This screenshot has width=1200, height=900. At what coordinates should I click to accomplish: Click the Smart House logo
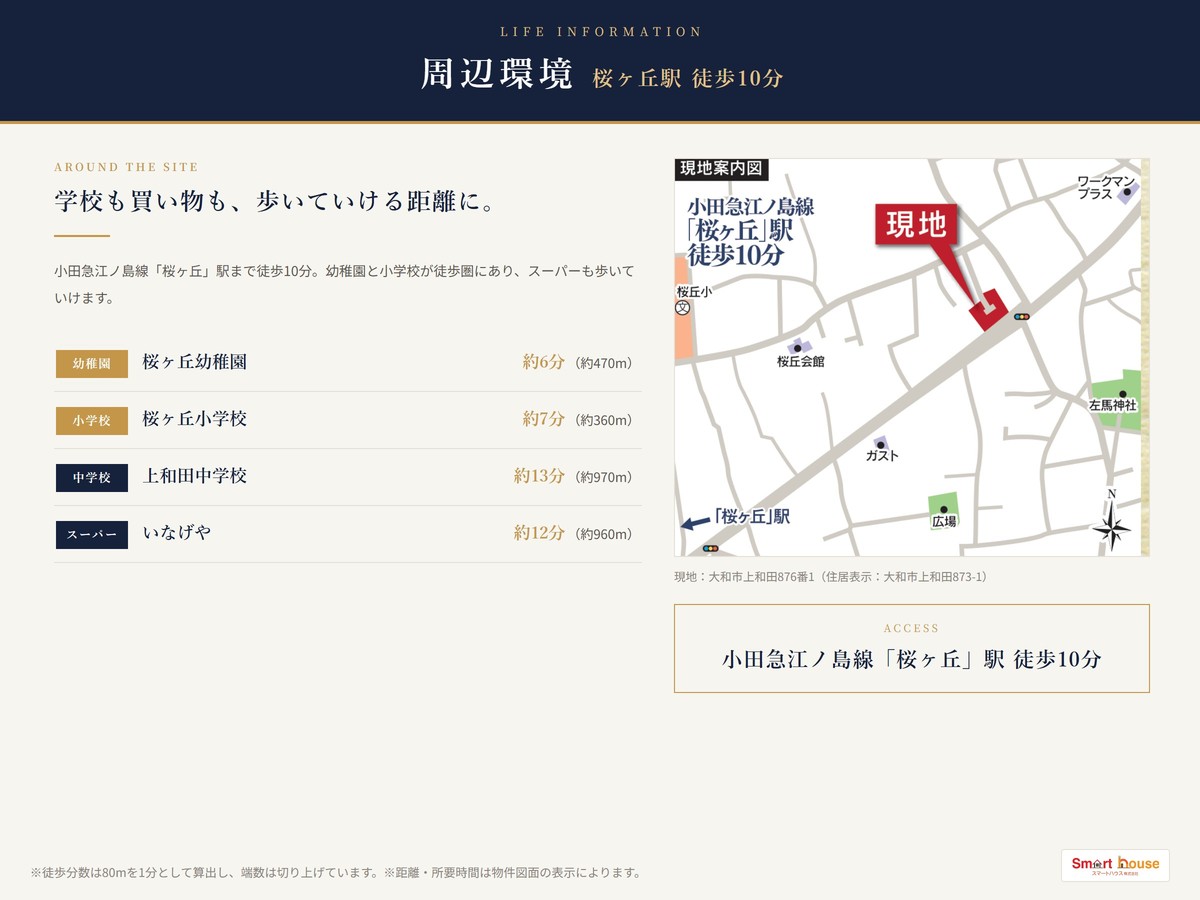(x=1115, y=865)
